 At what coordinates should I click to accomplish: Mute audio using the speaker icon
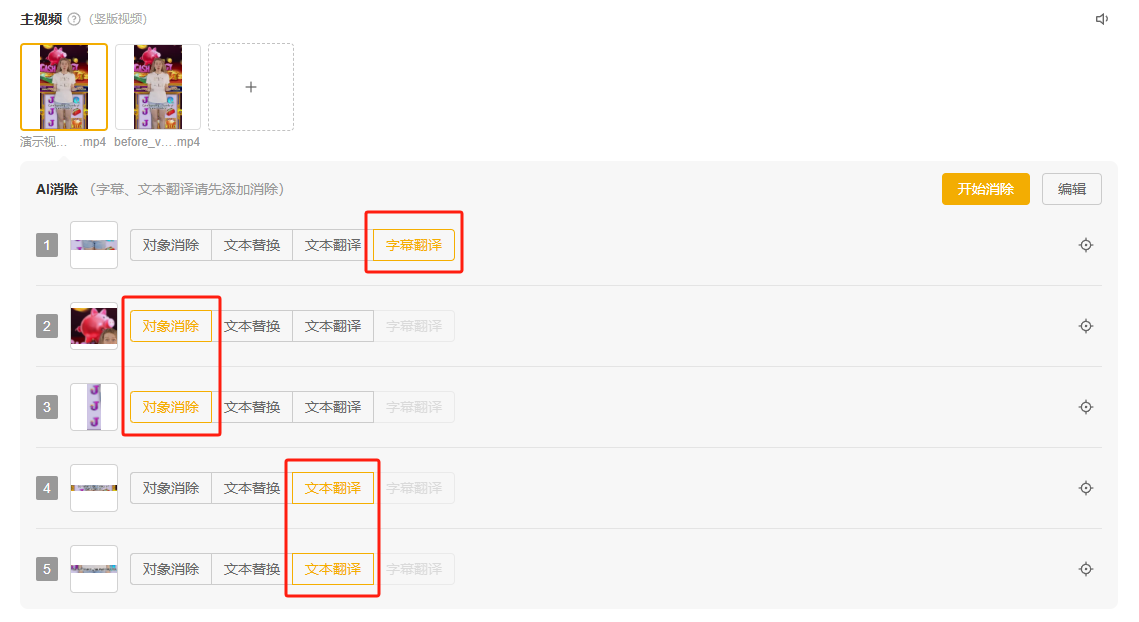coord(1102,19)
